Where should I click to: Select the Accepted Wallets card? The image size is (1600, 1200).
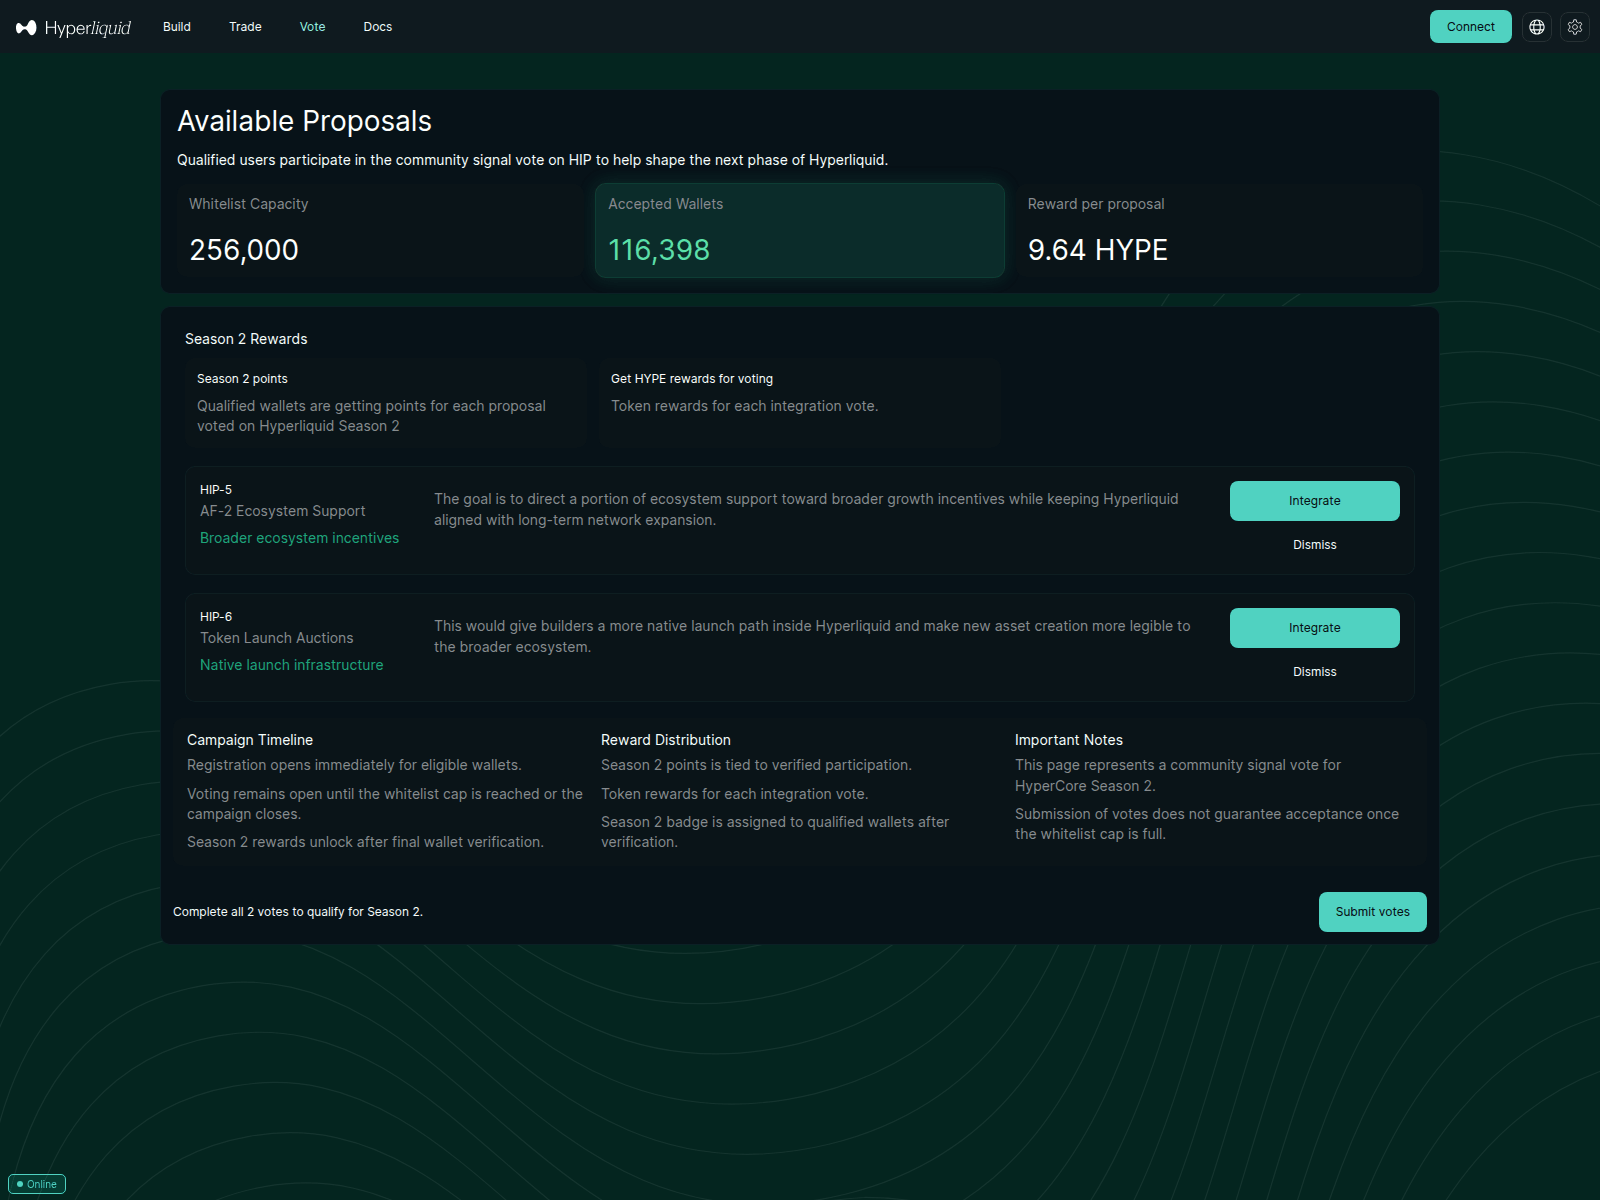pyautogui.click(x=800, y=230)
